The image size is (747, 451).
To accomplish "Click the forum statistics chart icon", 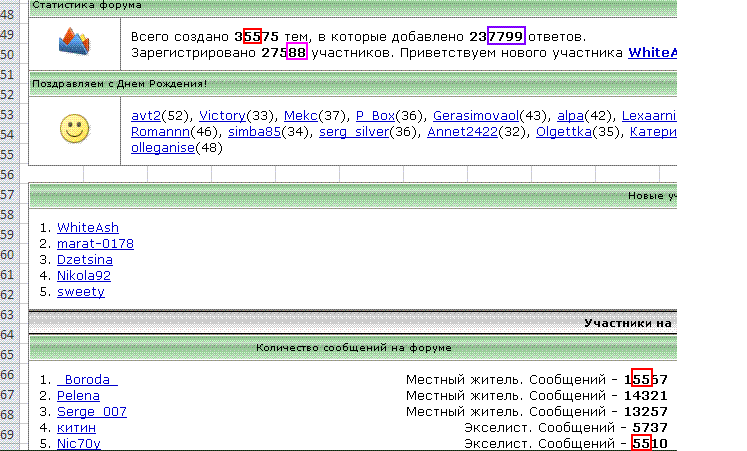I will pos(74,41).
